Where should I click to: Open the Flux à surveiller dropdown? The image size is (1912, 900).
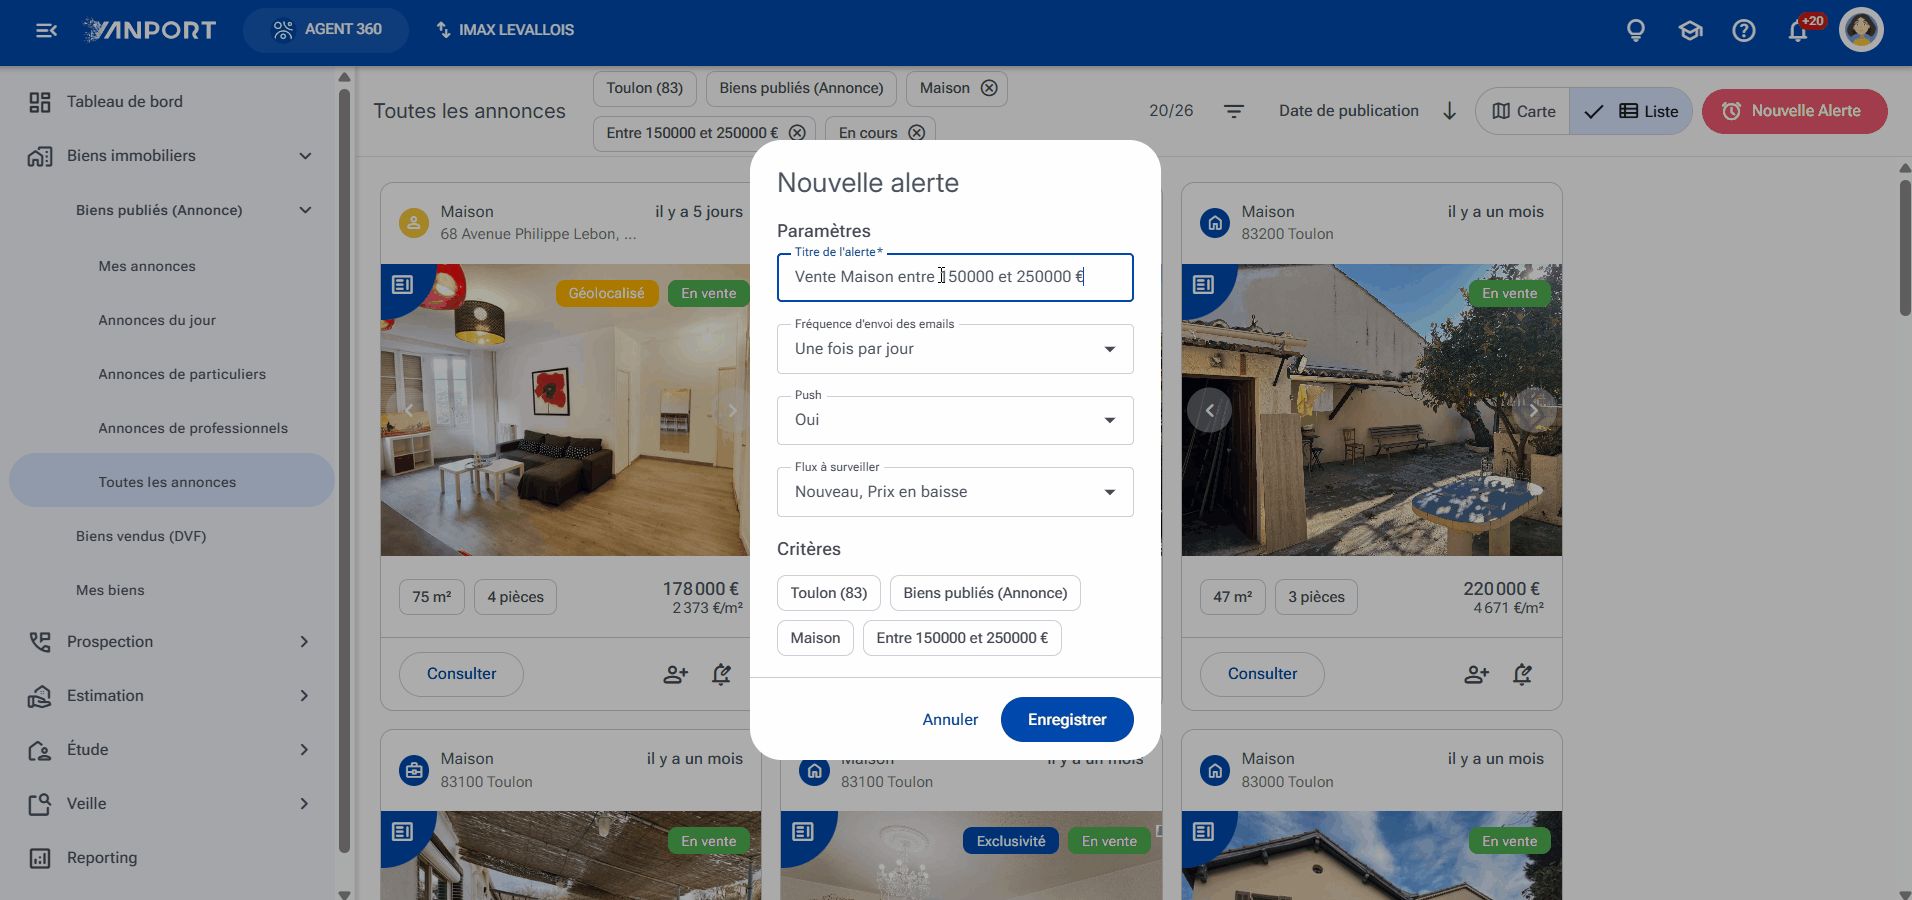[955, 492]
